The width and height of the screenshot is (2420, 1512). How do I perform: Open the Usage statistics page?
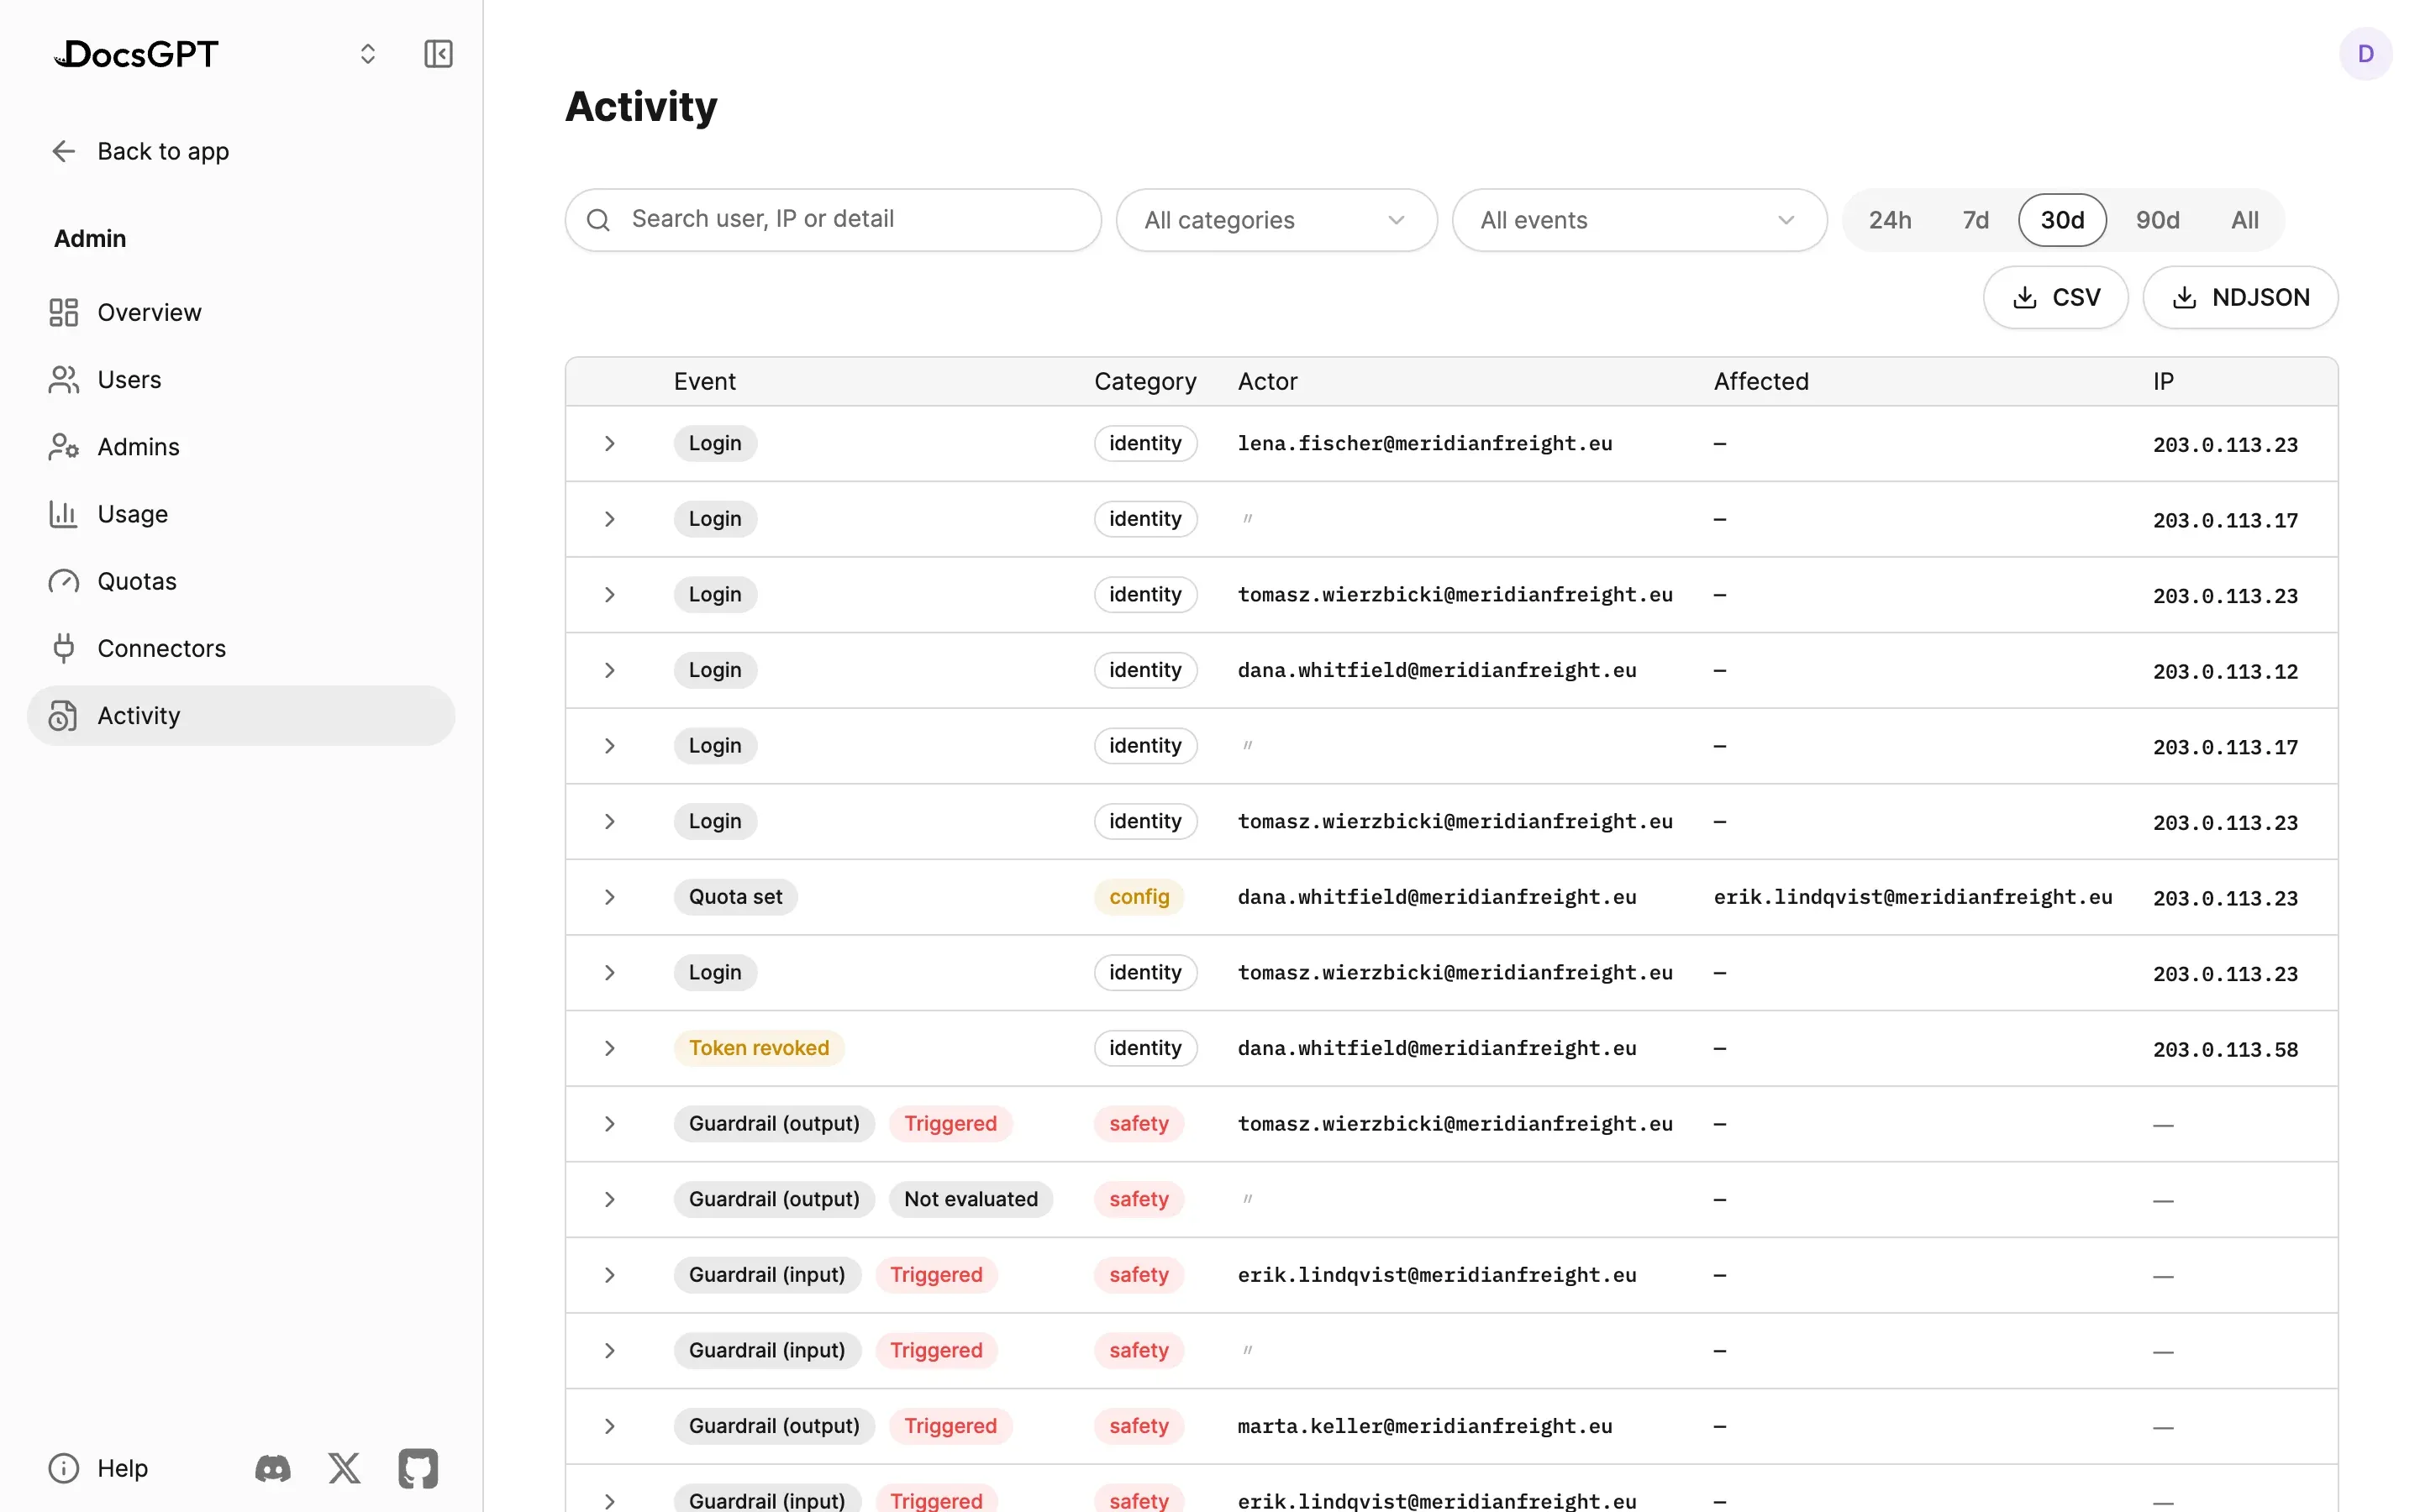pyautogui.click(x=241, y=514)
